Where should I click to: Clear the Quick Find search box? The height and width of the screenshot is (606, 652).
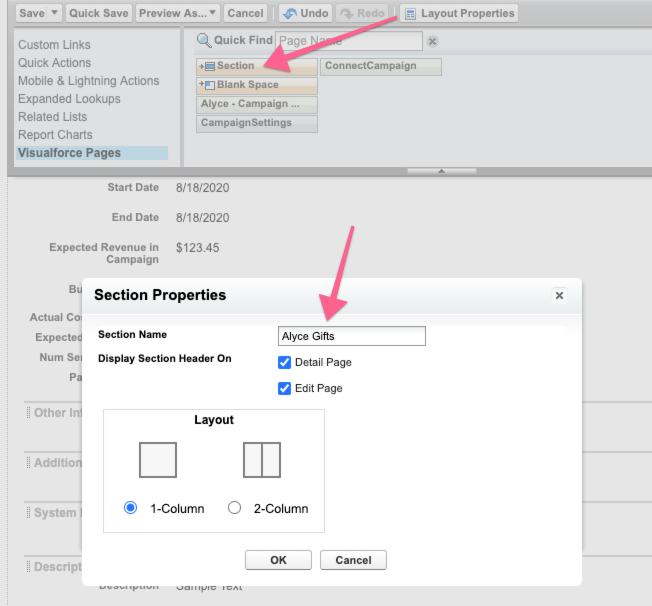pos(432,41)
